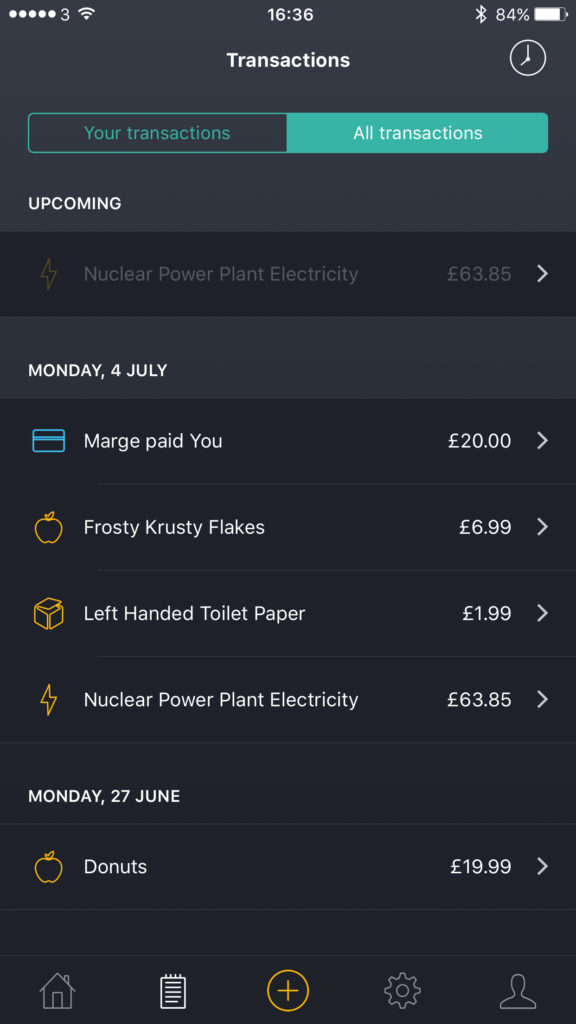Add new transaction with plus button

pos(288,990)
